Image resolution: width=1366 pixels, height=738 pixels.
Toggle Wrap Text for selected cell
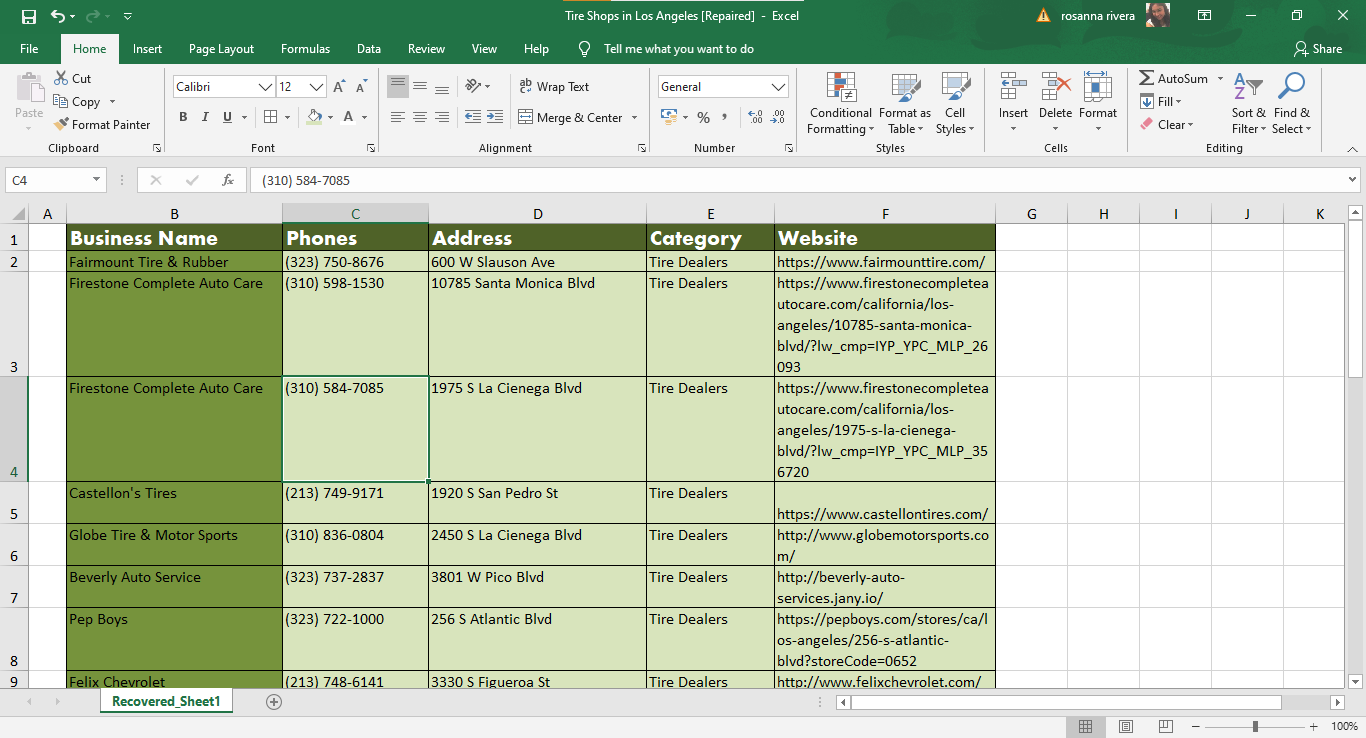coord(554,87)
